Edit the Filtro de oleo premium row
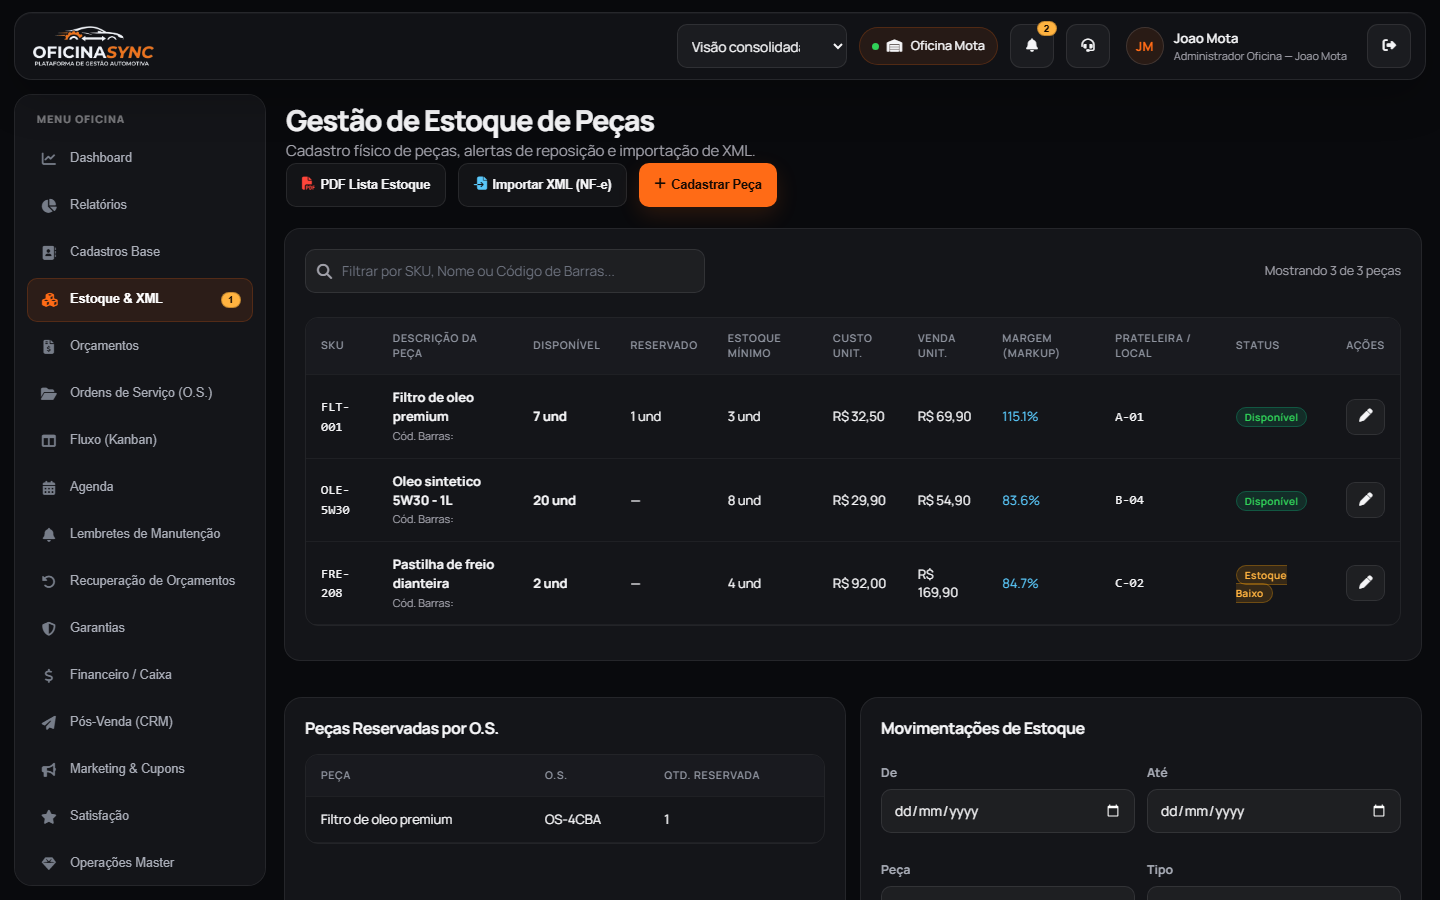This screenshot has height=900, width=1440. (1365, 416)
